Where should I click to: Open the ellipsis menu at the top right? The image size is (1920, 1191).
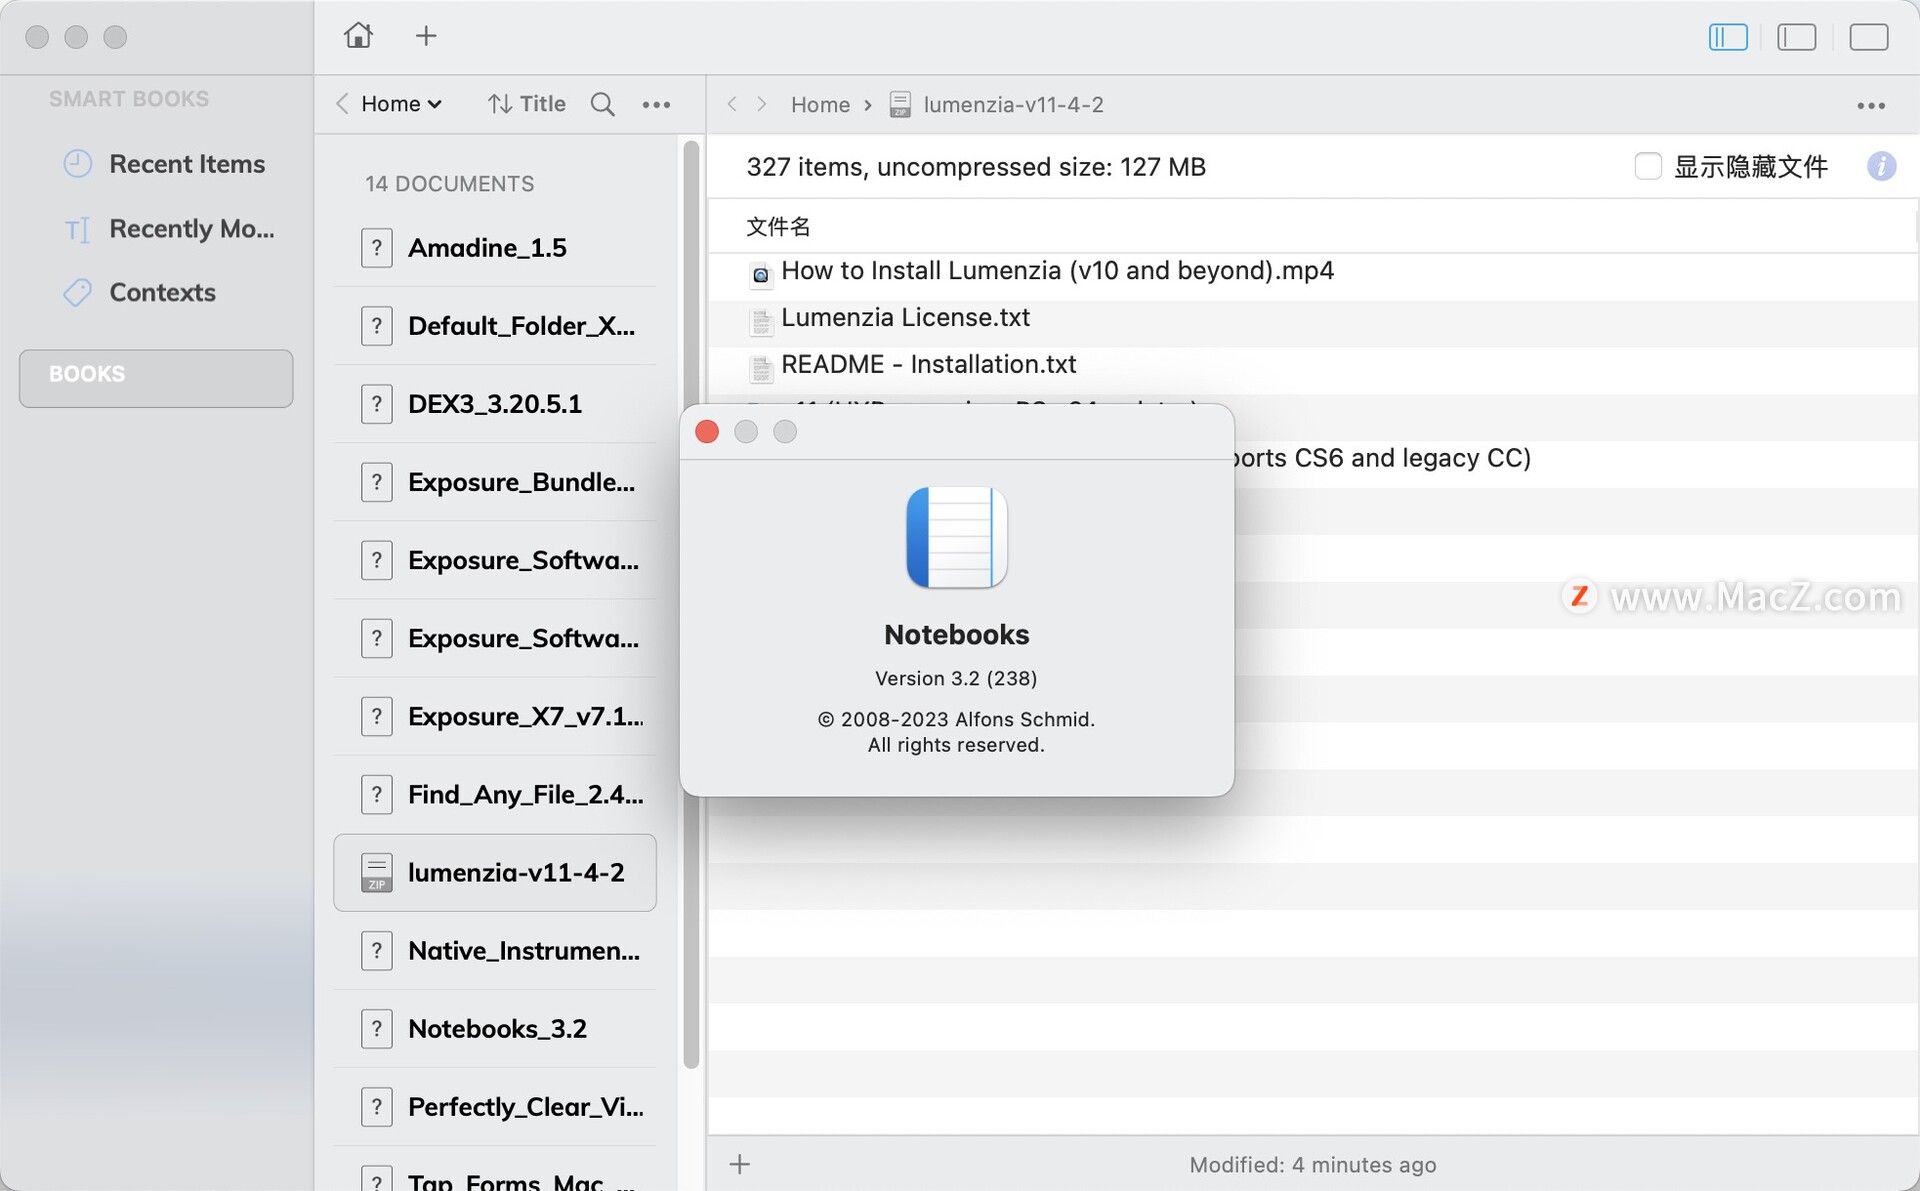point(1870,105)
